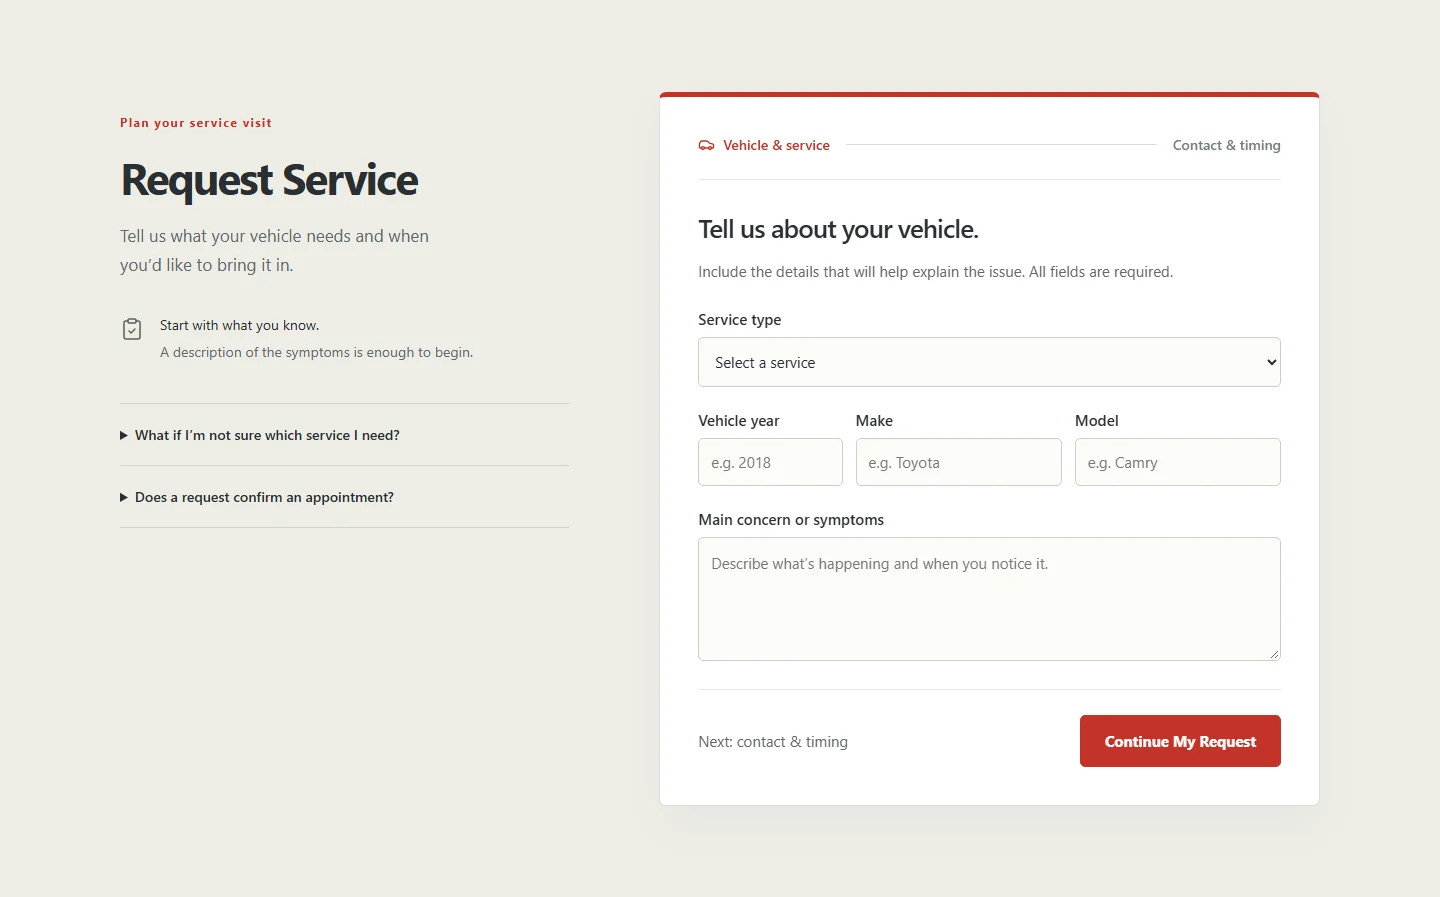
Task: Click the 'Start with what you know.' text
Action: coord(239,325)
